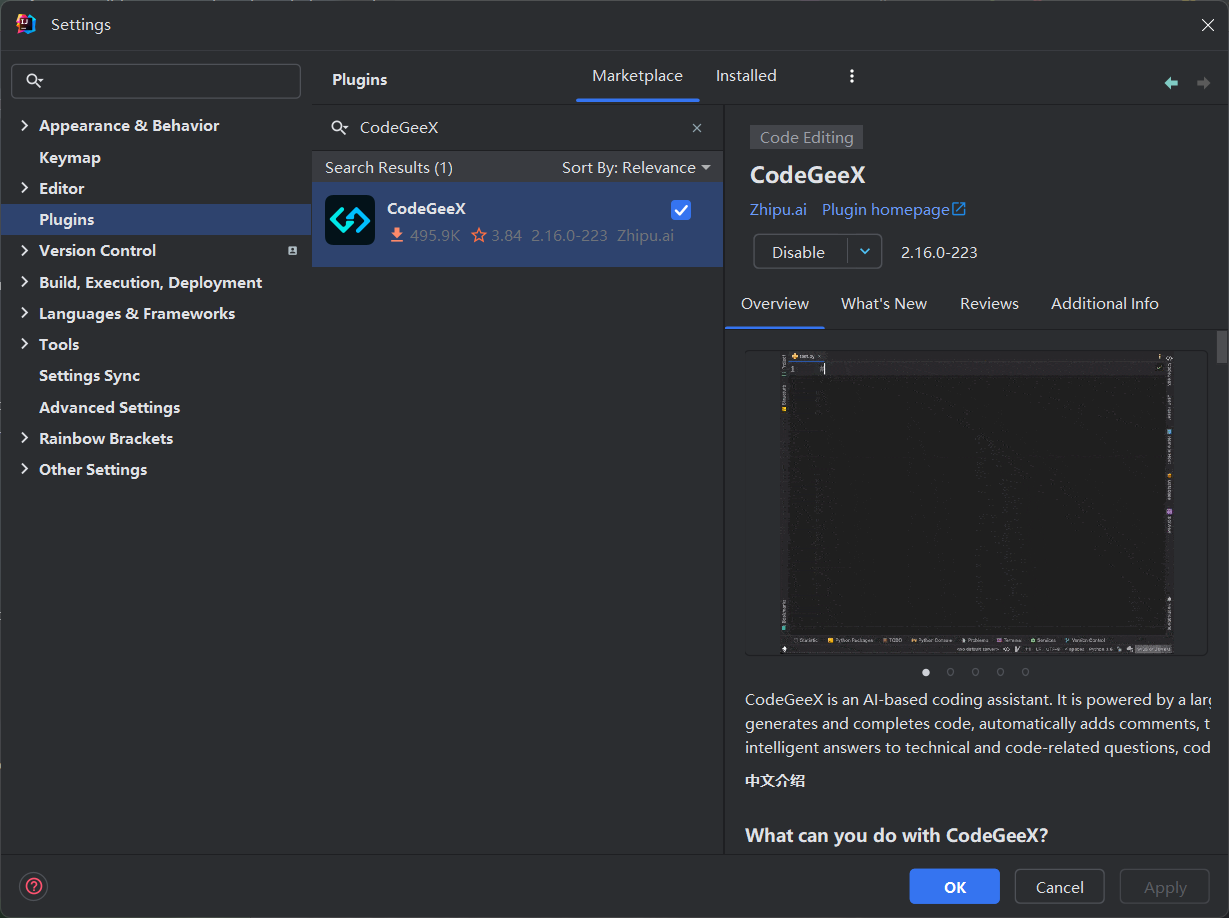Image resolution: width=1229 pixels, height=918 pixels.
Task: Select the second screenshot carousel dot
Action: point(950,672)
